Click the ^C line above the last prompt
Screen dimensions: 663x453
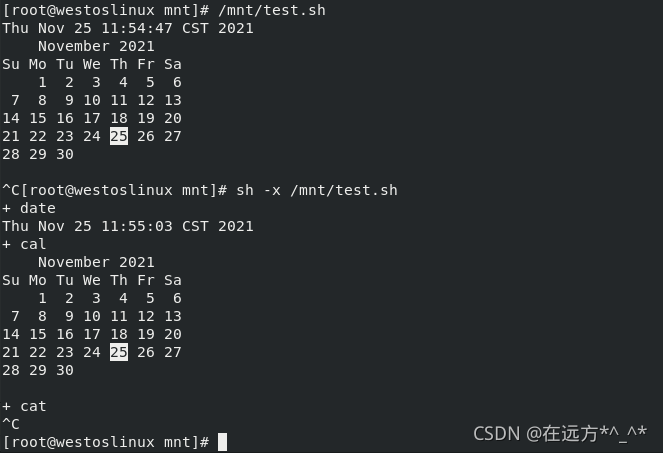click(x=11, y=424)
